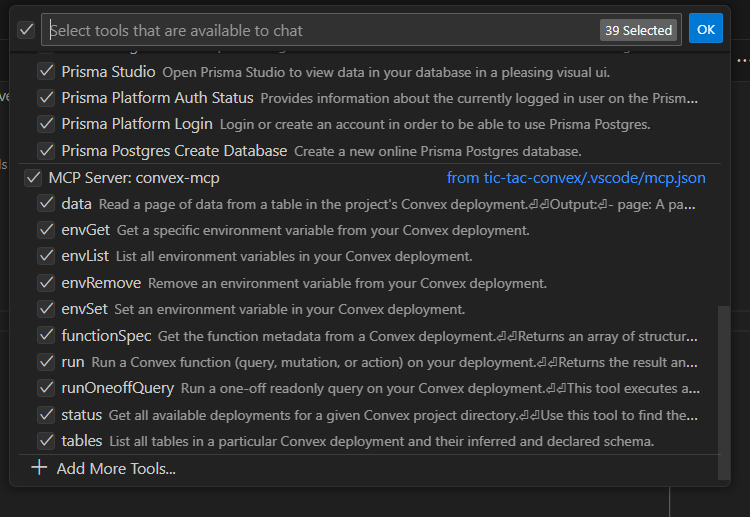
Task: Click 'tables' tool name
Action: (82, 441)
